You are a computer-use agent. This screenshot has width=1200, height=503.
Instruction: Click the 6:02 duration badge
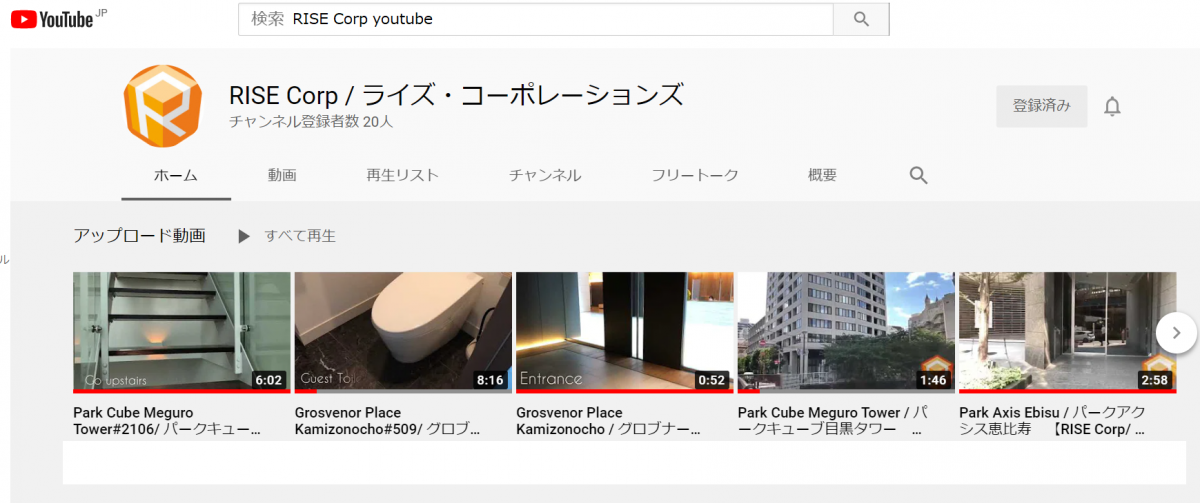point(269,380)
